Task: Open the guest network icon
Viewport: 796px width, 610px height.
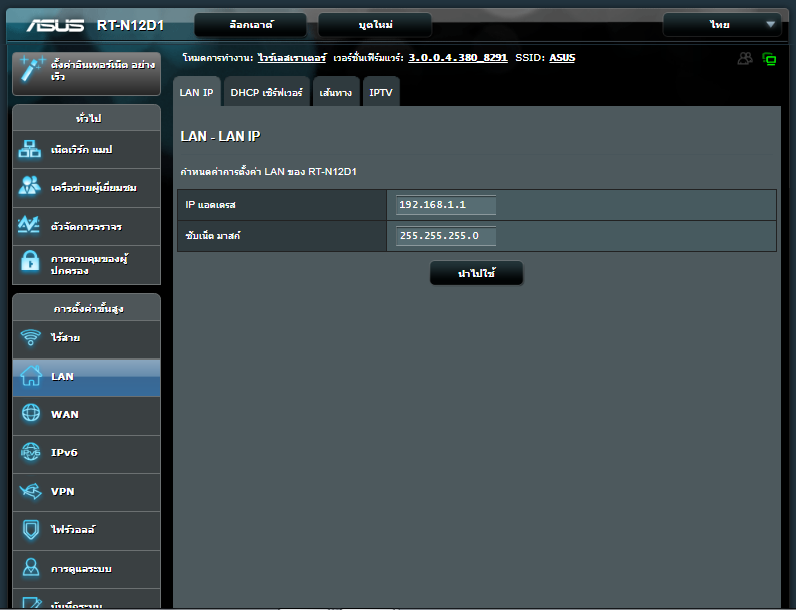Action: tap(30, 186)
